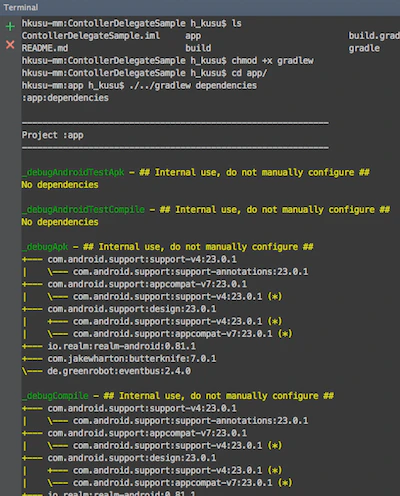Click the _debugAndroidTestApk configuration heading
Screen dimensions: 400x496
(x=196, y=172)
